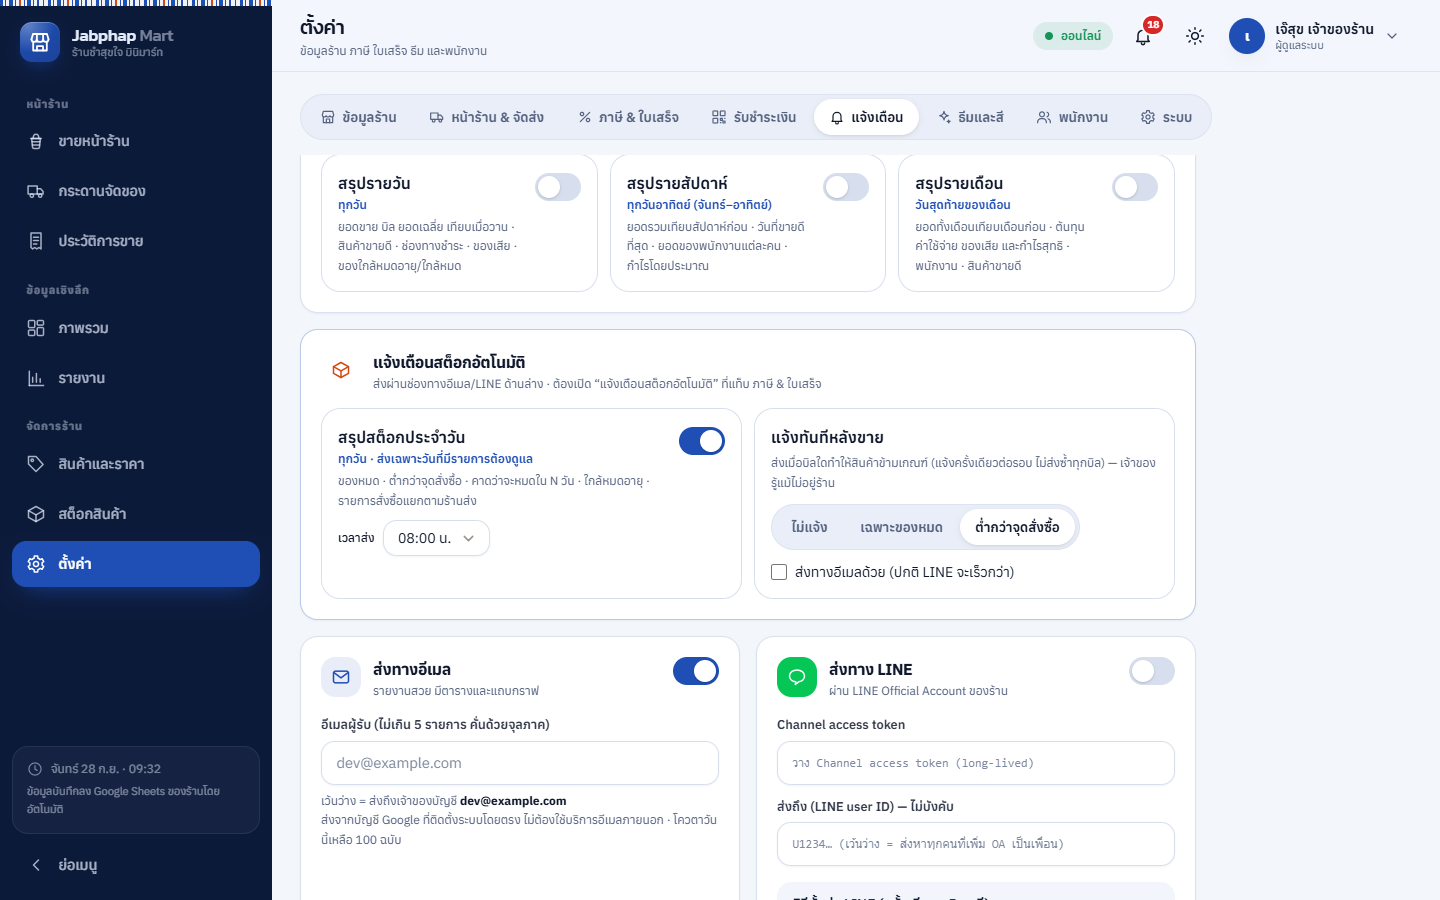Open the ธีมและสี tab
This screenshot has height=900, width=1440.
point(971,117)
